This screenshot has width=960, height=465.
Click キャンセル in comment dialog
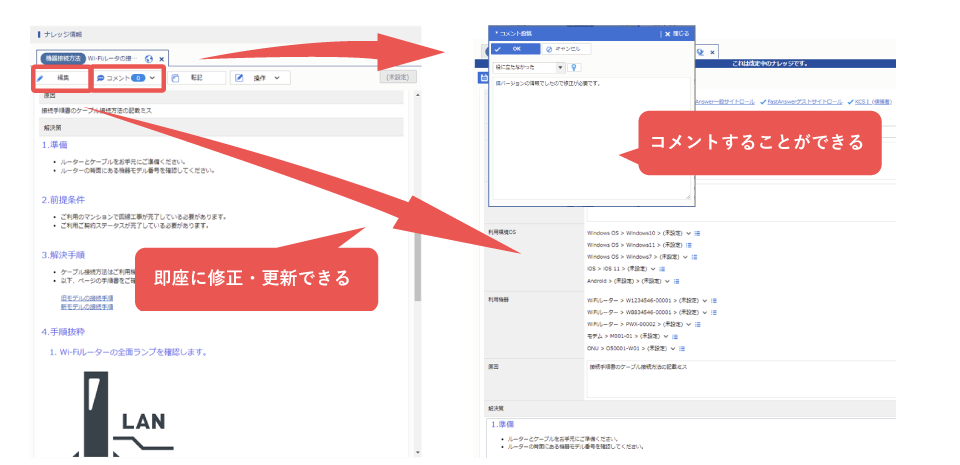(567, 48)
